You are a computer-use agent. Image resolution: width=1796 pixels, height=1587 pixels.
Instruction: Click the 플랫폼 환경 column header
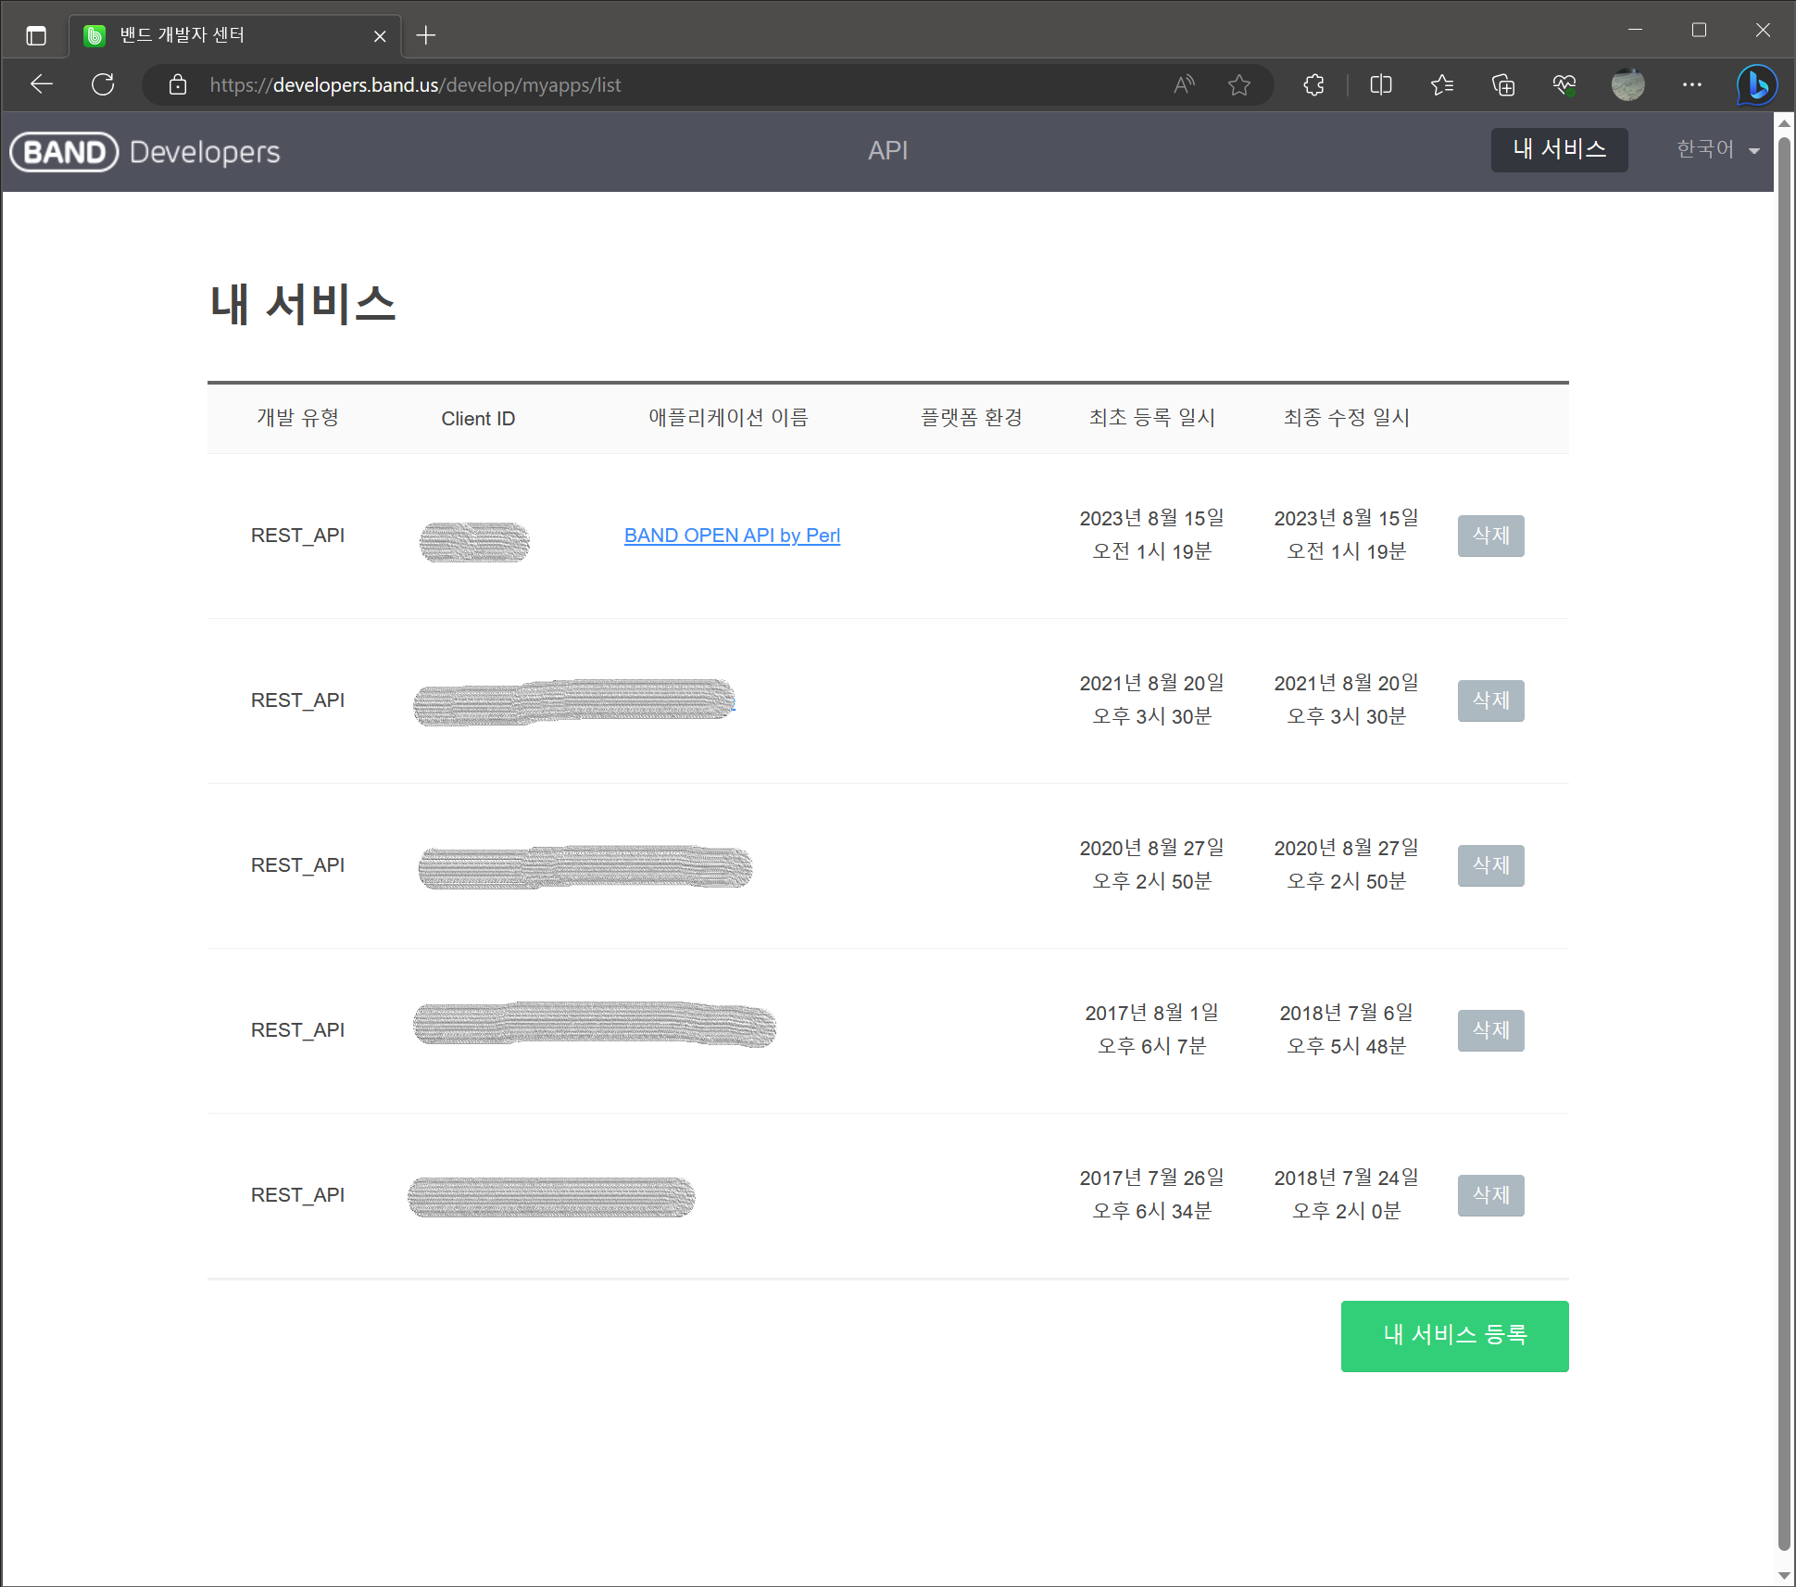point(971,418)
